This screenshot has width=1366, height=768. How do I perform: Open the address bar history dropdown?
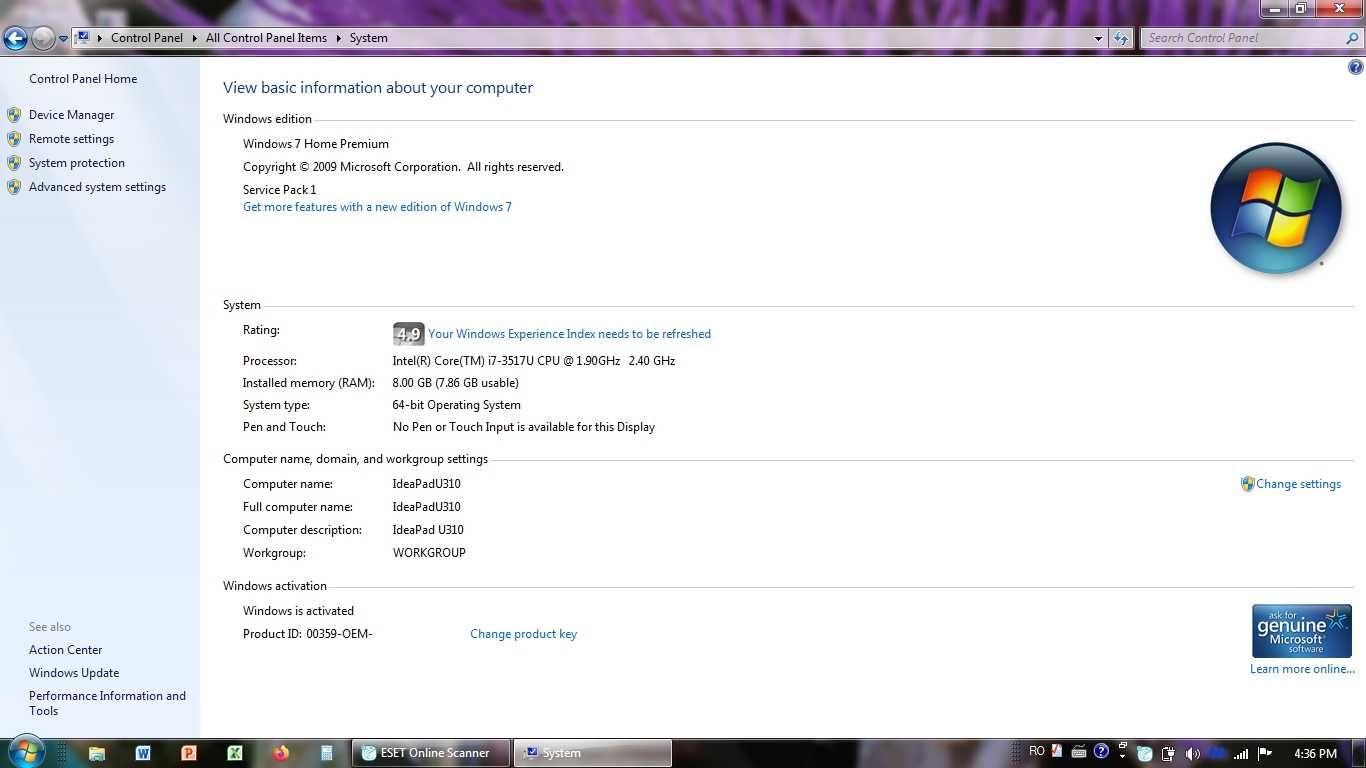point(1098,38)
